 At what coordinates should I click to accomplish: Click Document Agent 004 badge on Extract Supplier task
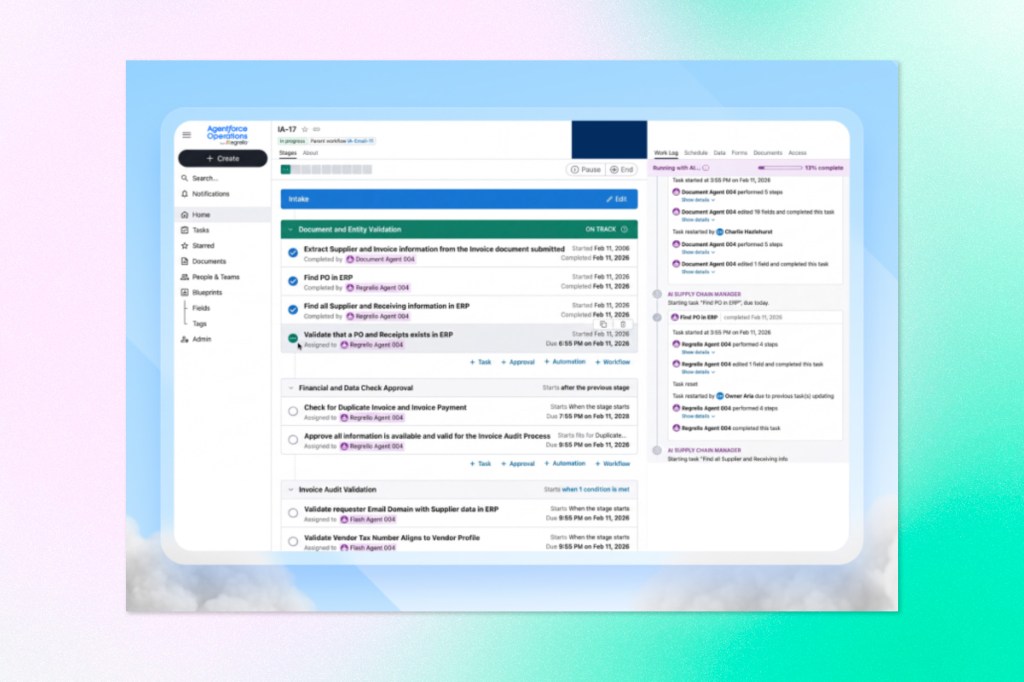(x=381, y=259)
